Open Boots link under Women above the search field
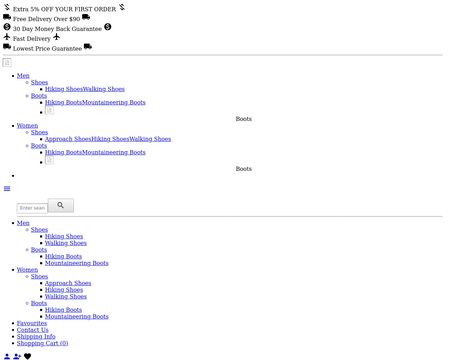Viewport: 450px width, 360px height. tap(39, 146)
